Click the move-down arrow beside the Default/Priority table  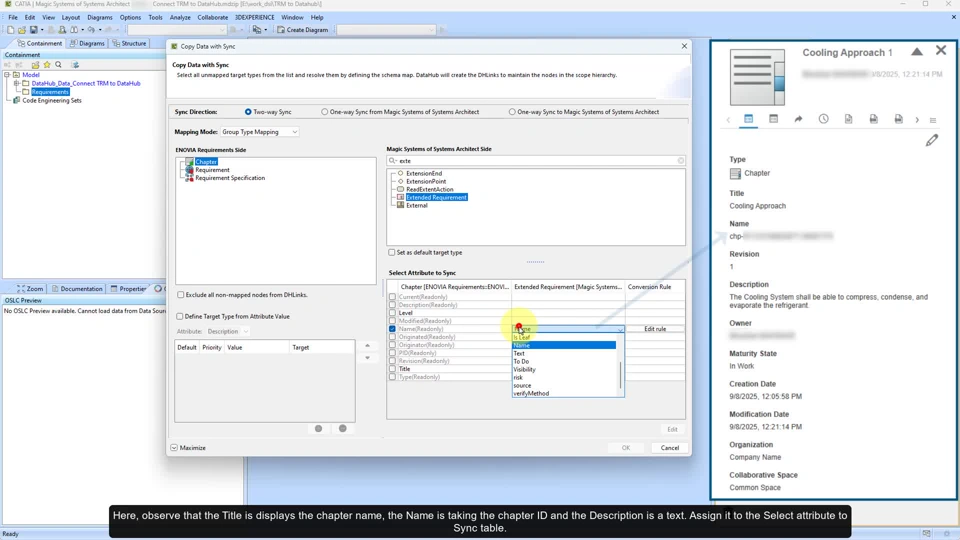click(367, 358)
